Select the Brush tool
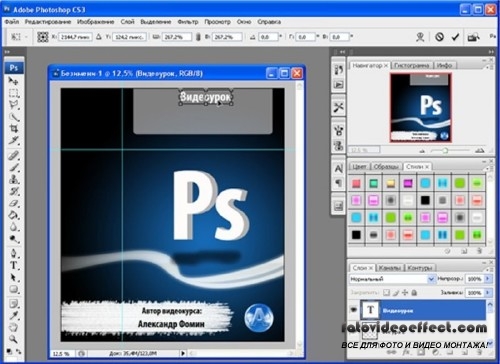500x364 pixels. pos(13,167)
